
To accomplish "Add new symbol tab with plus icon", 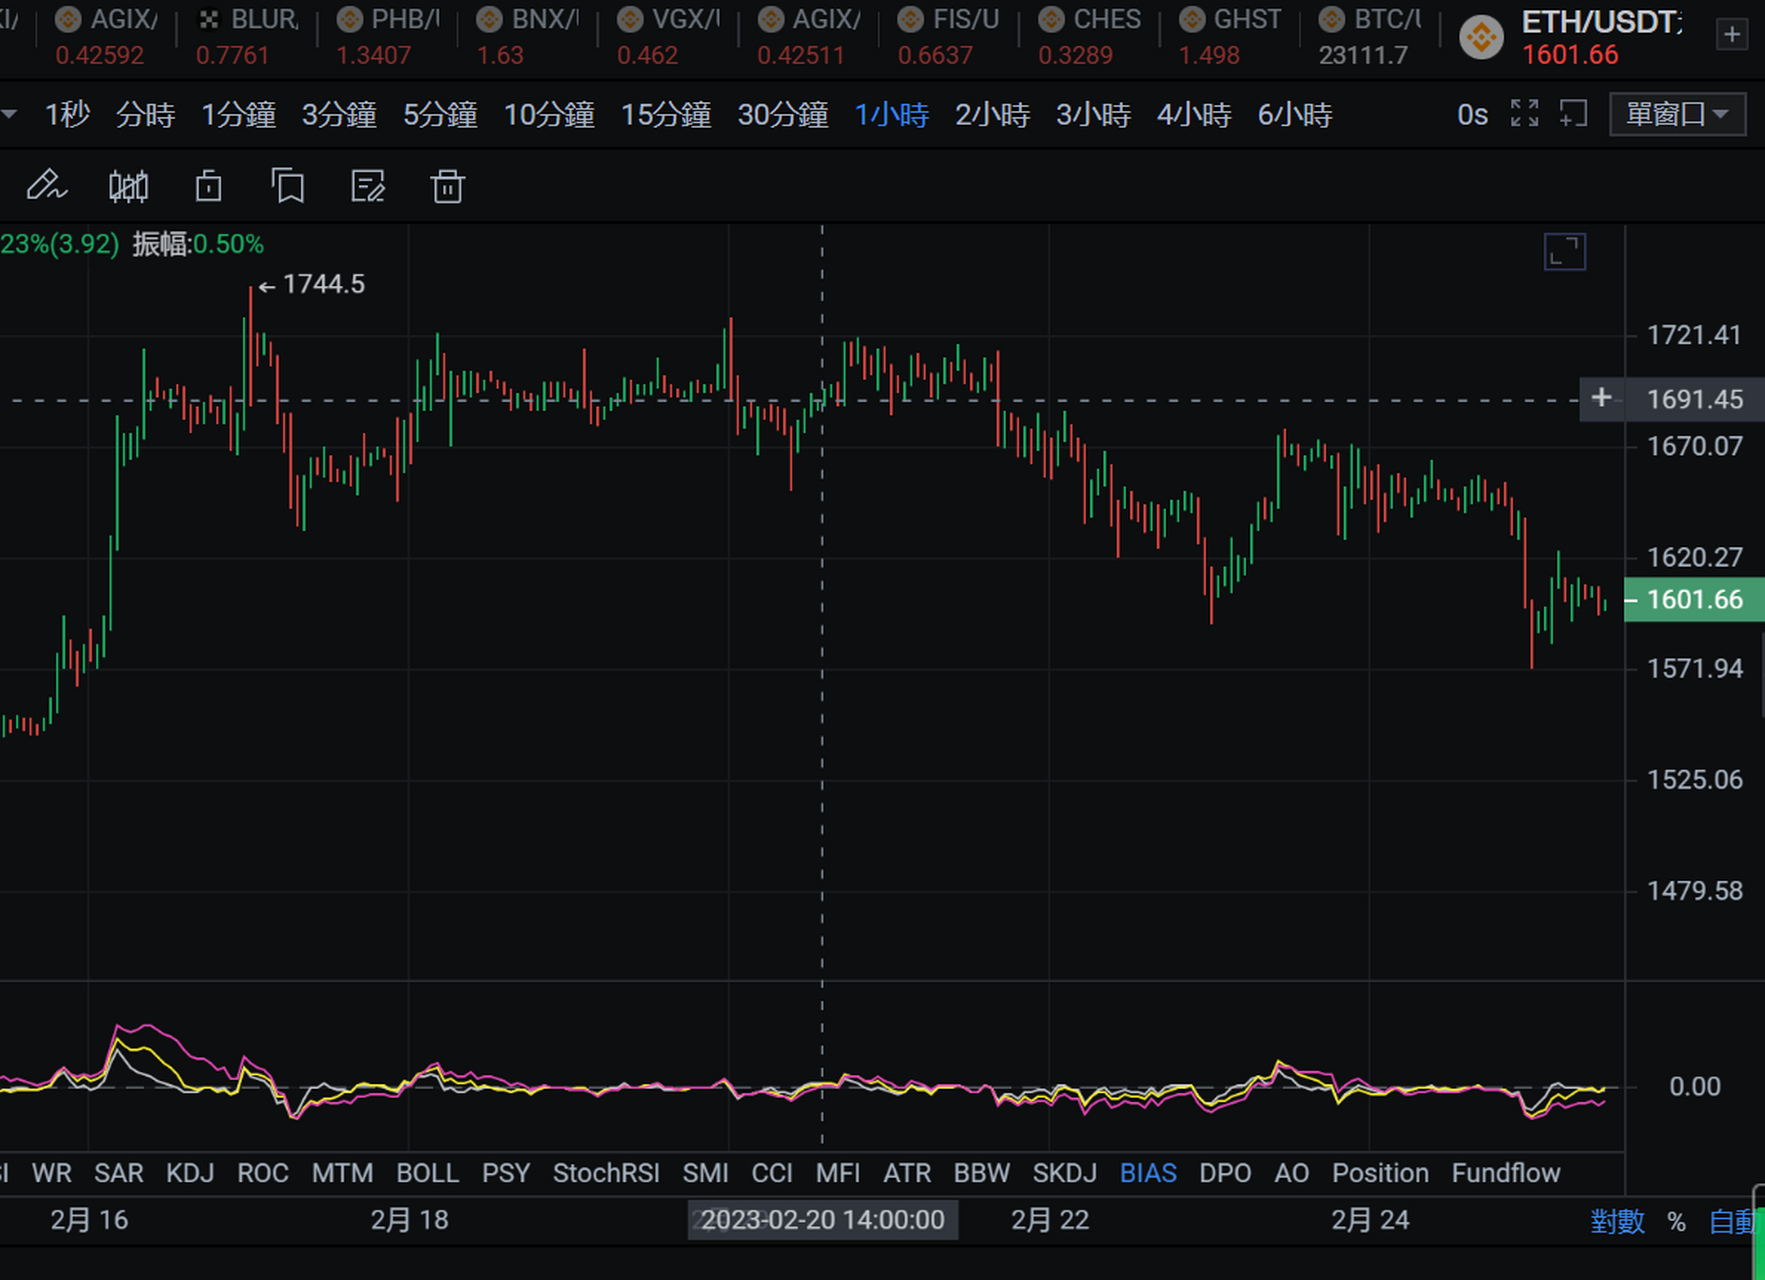I will point(1732,35).
